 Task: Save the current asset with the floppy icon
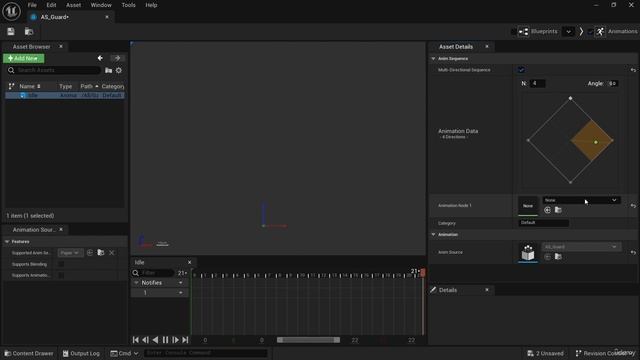click(11, 31)
